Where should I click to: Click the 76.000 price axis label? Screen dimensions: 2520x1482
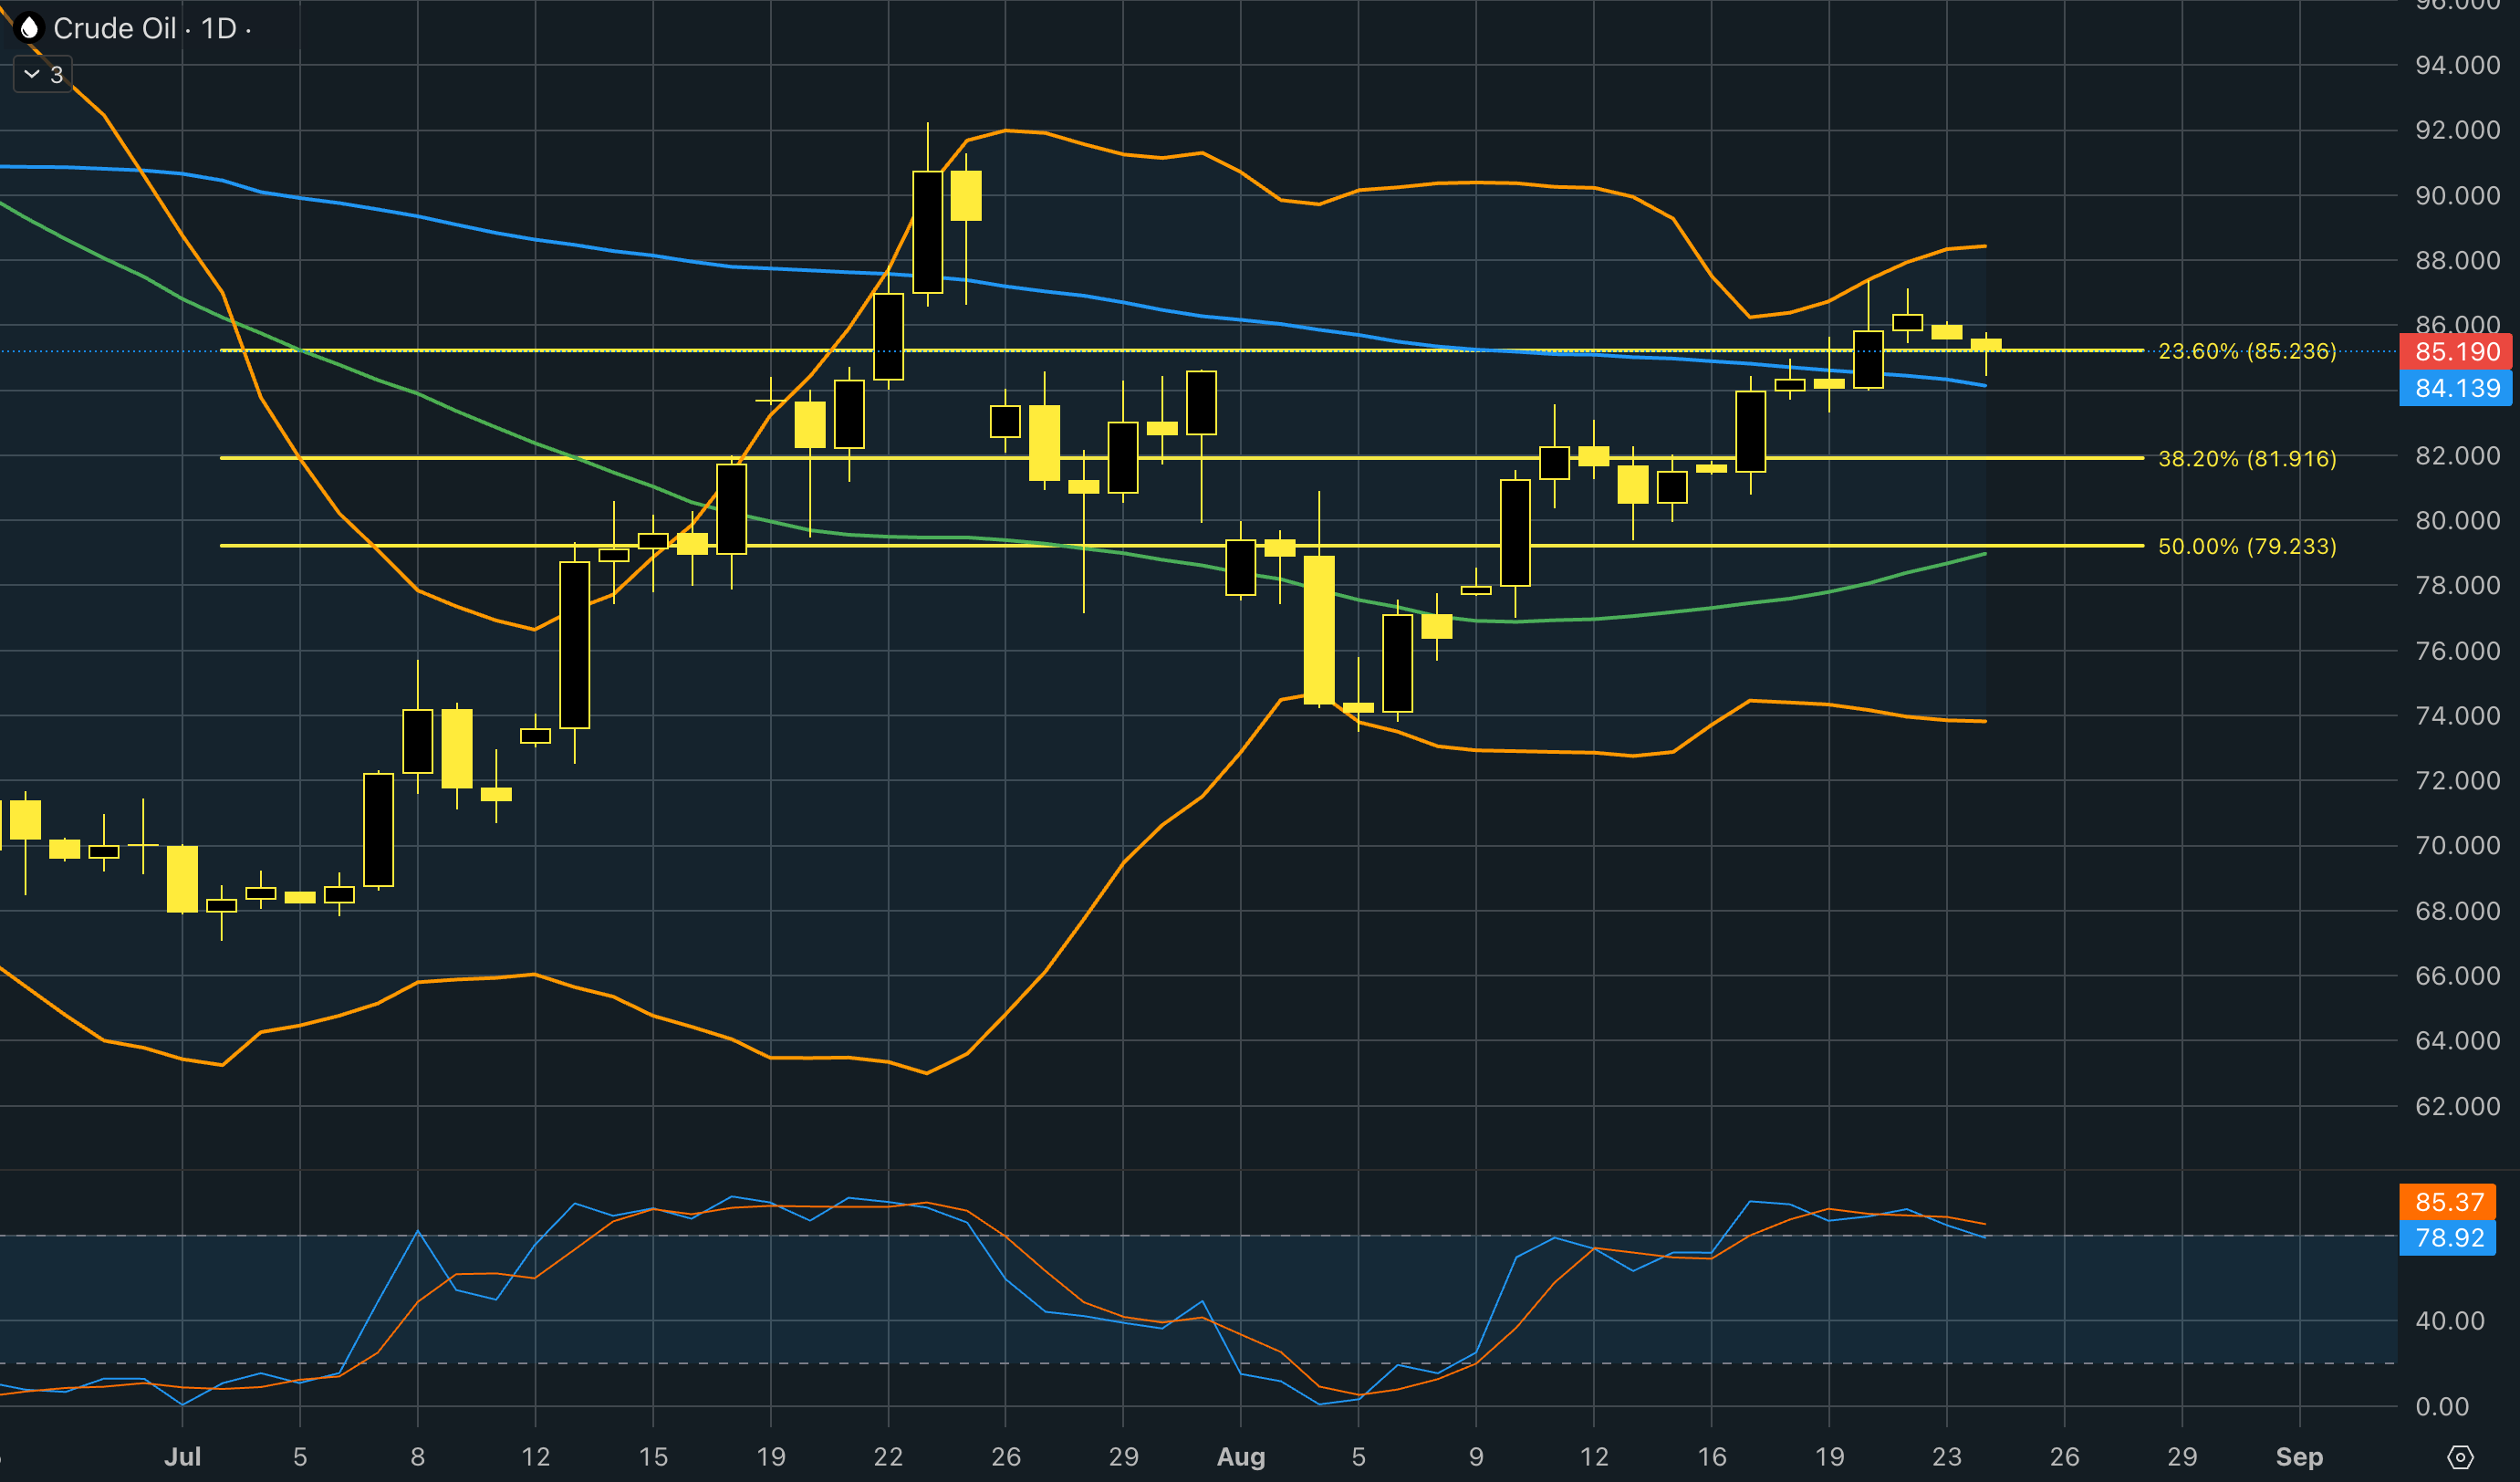click(2457, 651)
